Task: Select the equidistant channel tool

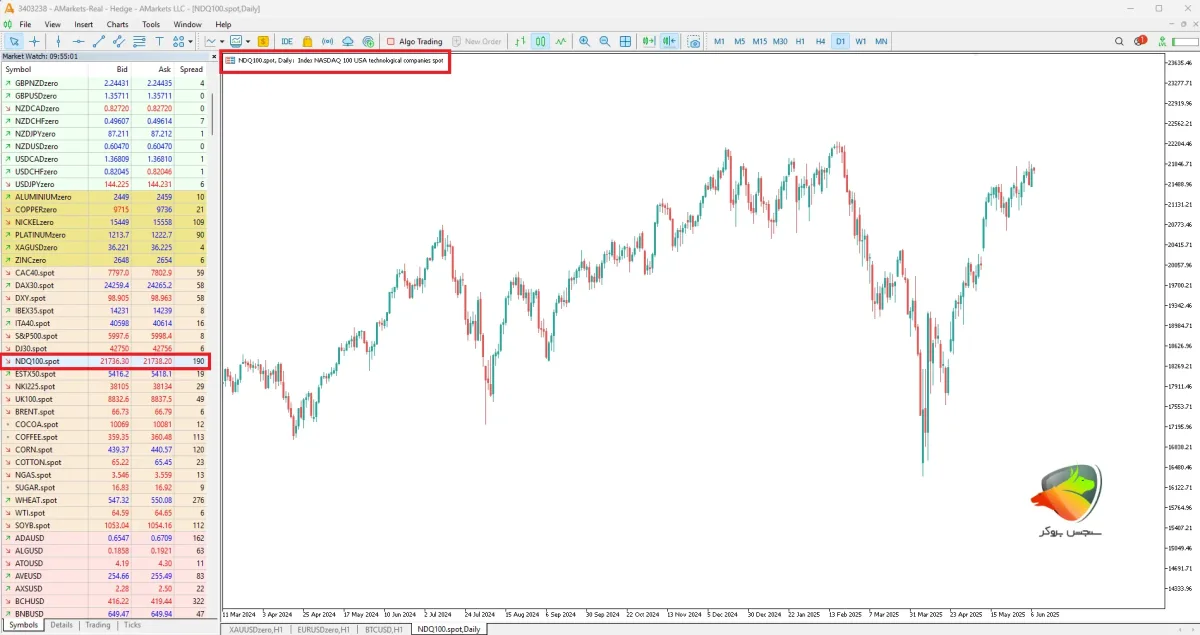Action: [119, 41]
